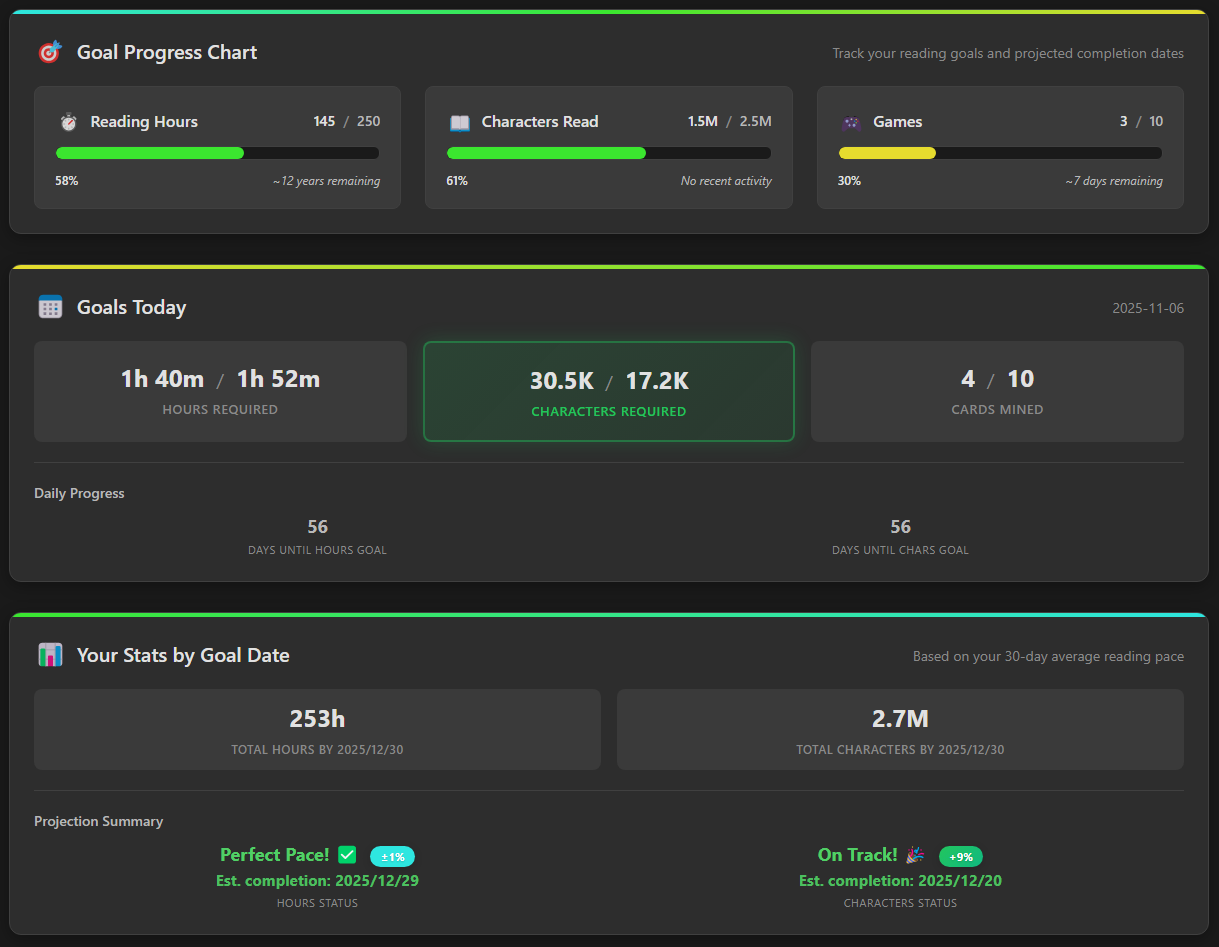
Task: Click the bar chart icon beside Your Stats
Action: [x=50, y=655]
